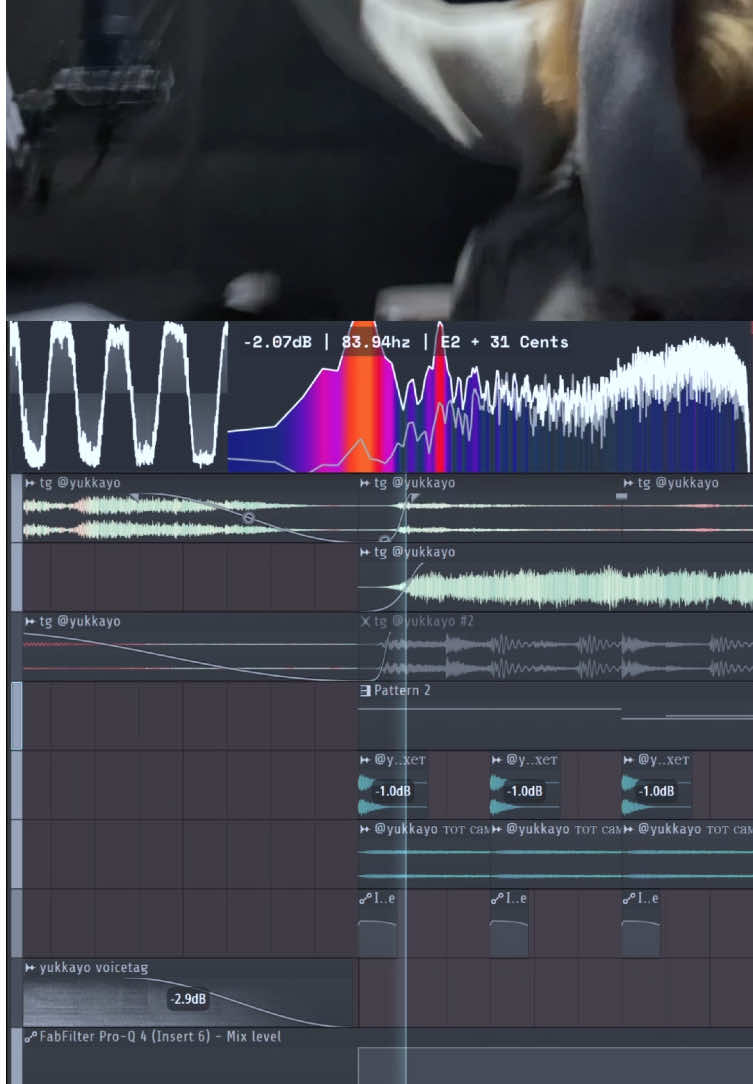
Task: Select the -1.0dB gain label on first @y..хет clip
Action: (x=393, y=791)
